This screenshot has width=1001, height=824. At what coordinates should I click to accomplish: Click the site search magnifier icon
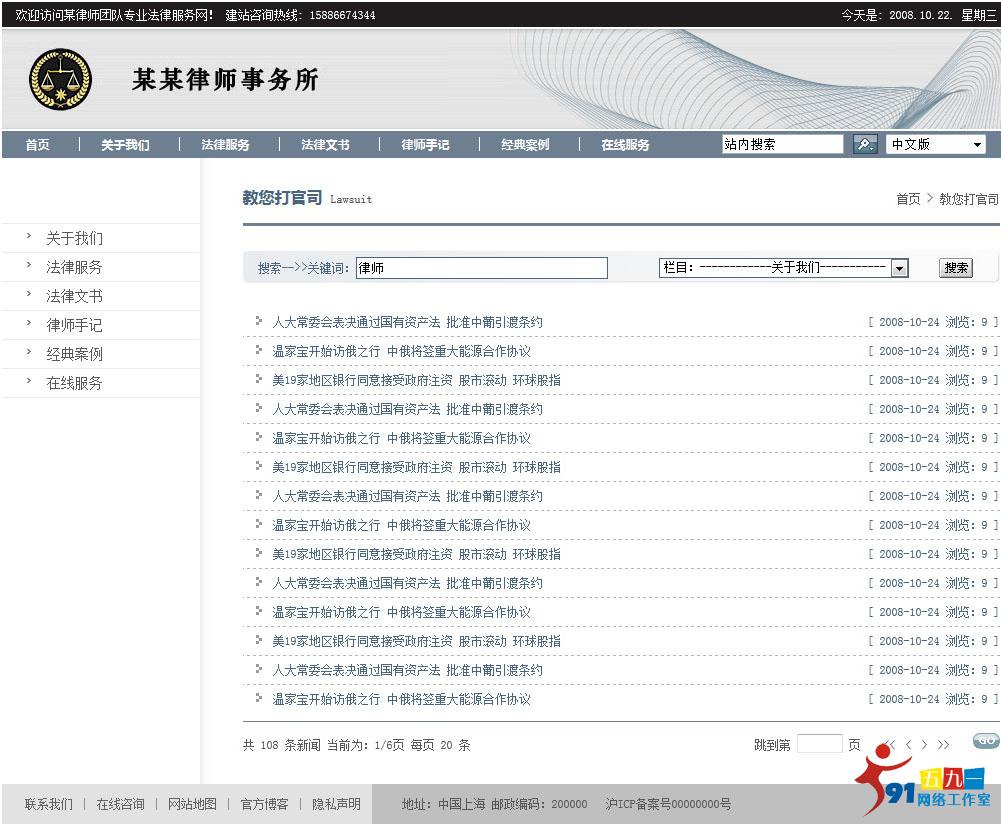[x=865, y=145]
